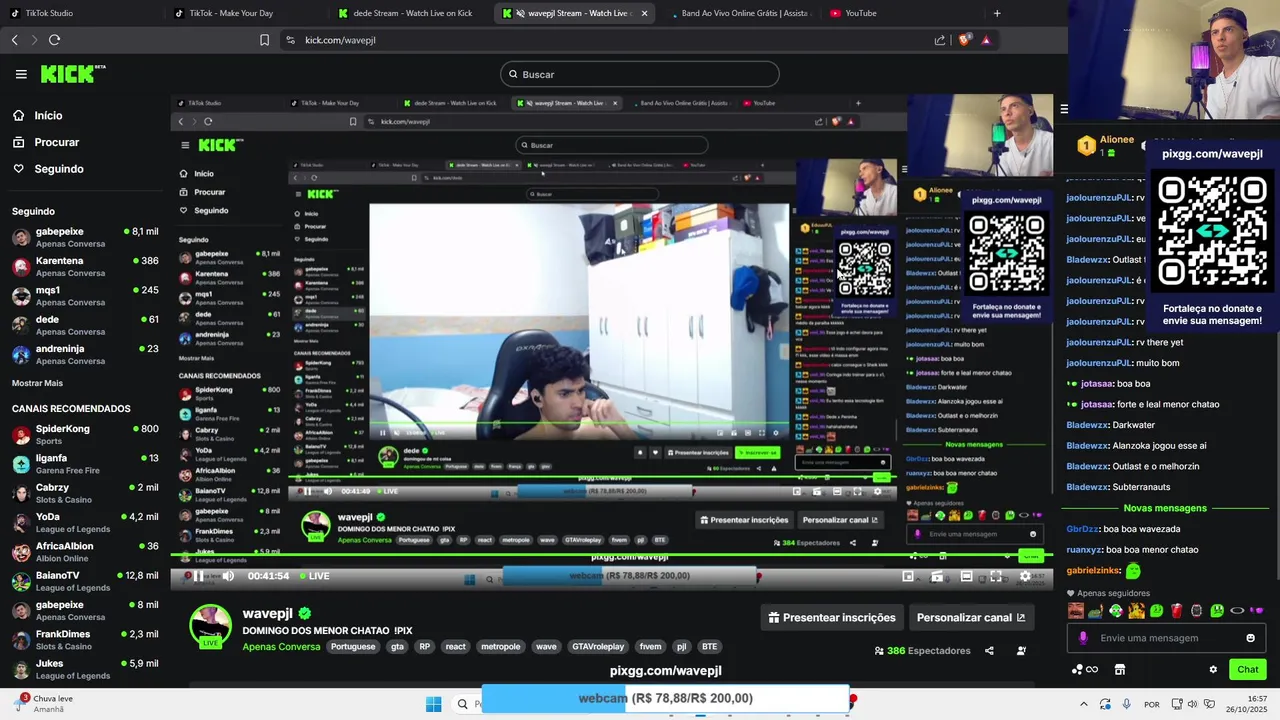Open the Kick sidebar hamburger menu

(21, 74)
